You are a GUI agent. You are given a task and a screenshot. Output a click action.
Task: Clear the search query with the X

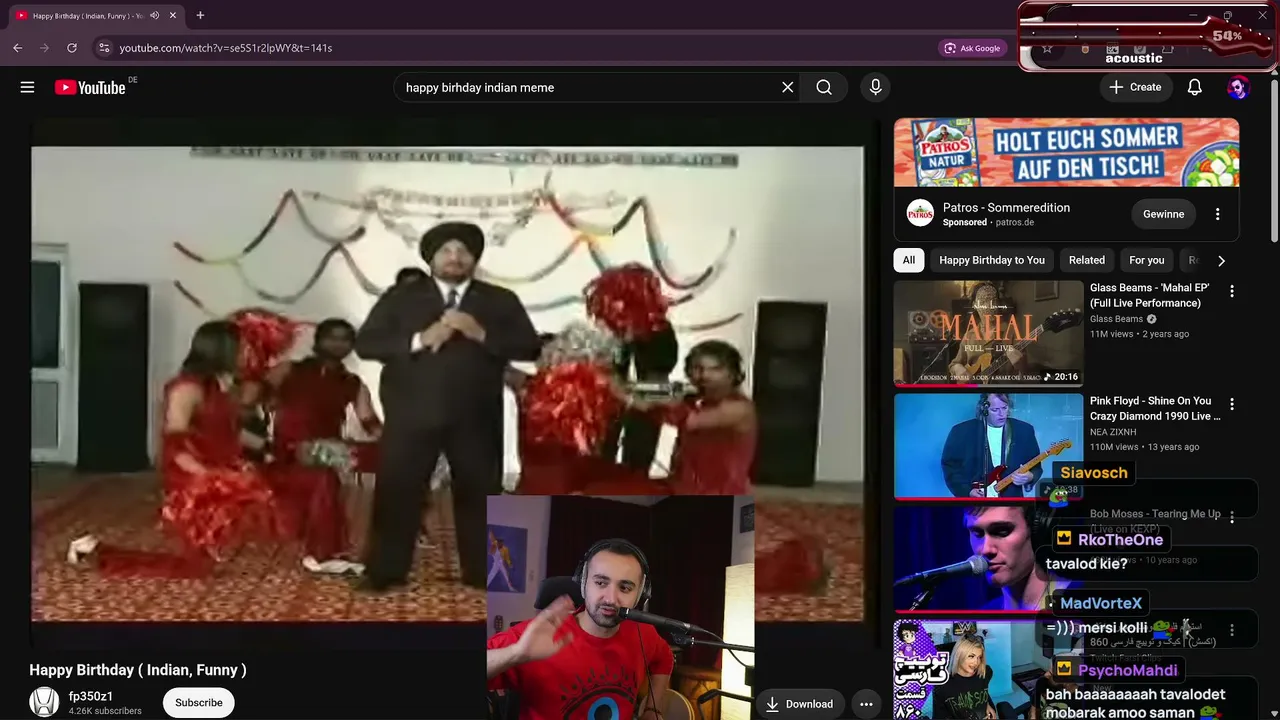click(788, 87)
